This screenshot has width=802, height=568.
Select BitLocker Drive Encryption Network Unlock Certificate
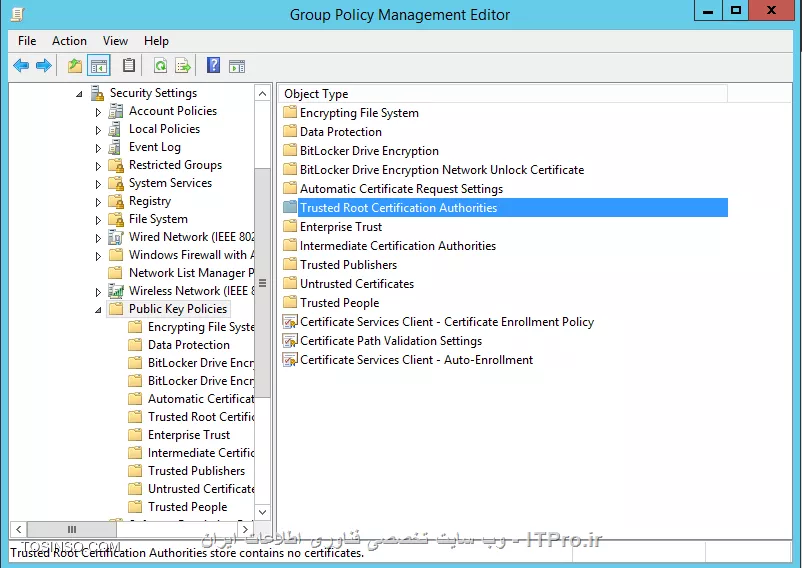coord(442,170)
